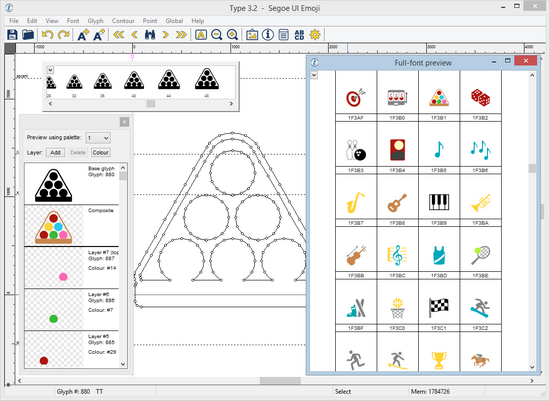Select the saxophone glyph 1F3B7

coord(356,201)
